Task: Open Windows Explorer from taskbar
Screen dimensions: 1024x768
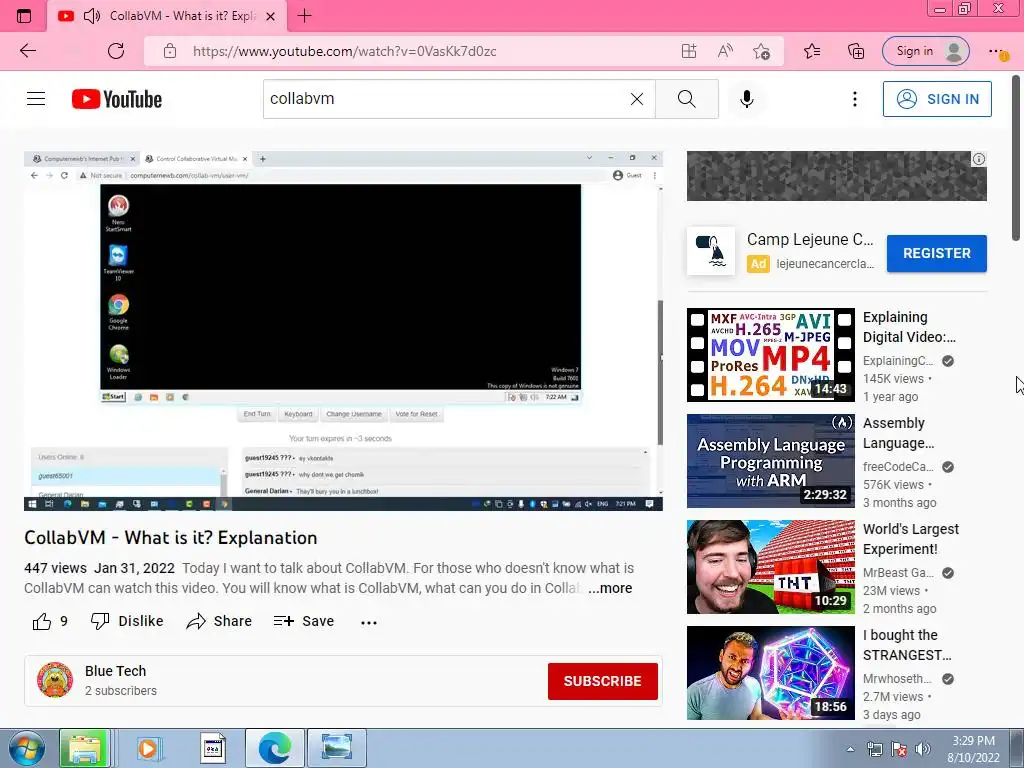Action: 84,748
